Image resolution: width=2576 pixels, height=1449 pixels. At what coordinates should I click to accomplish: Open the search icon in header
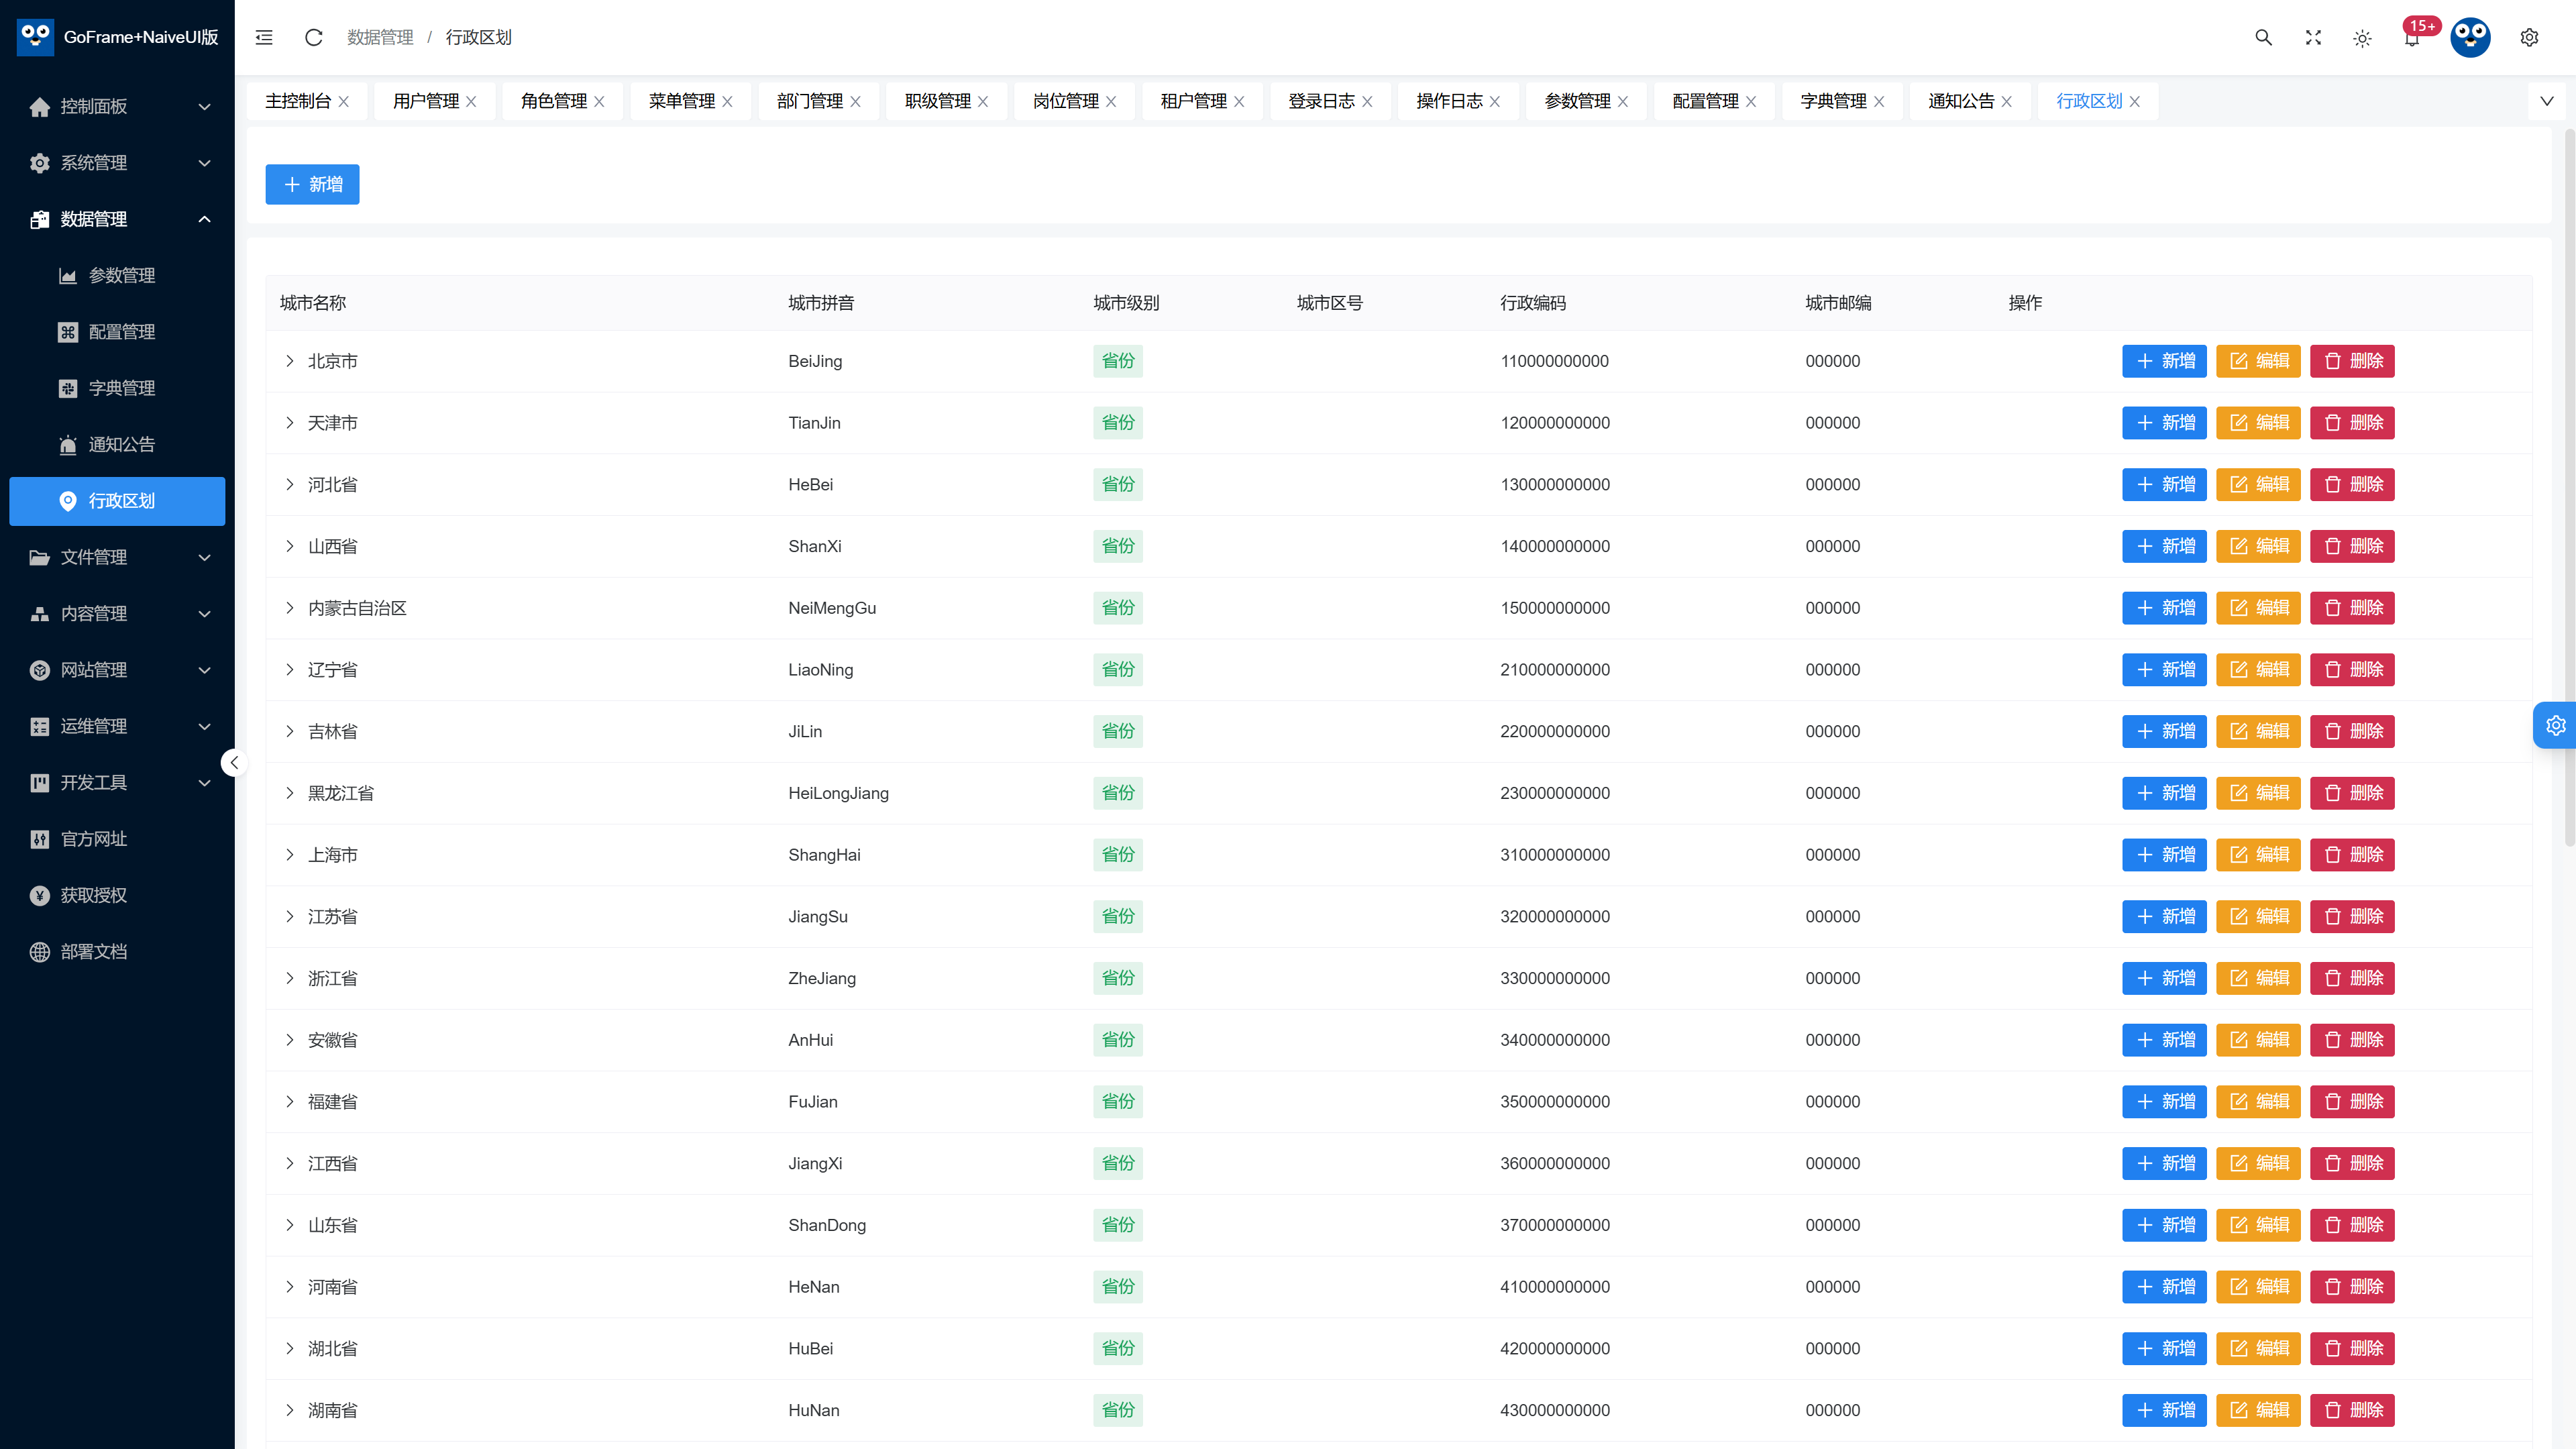[2263, 37]
